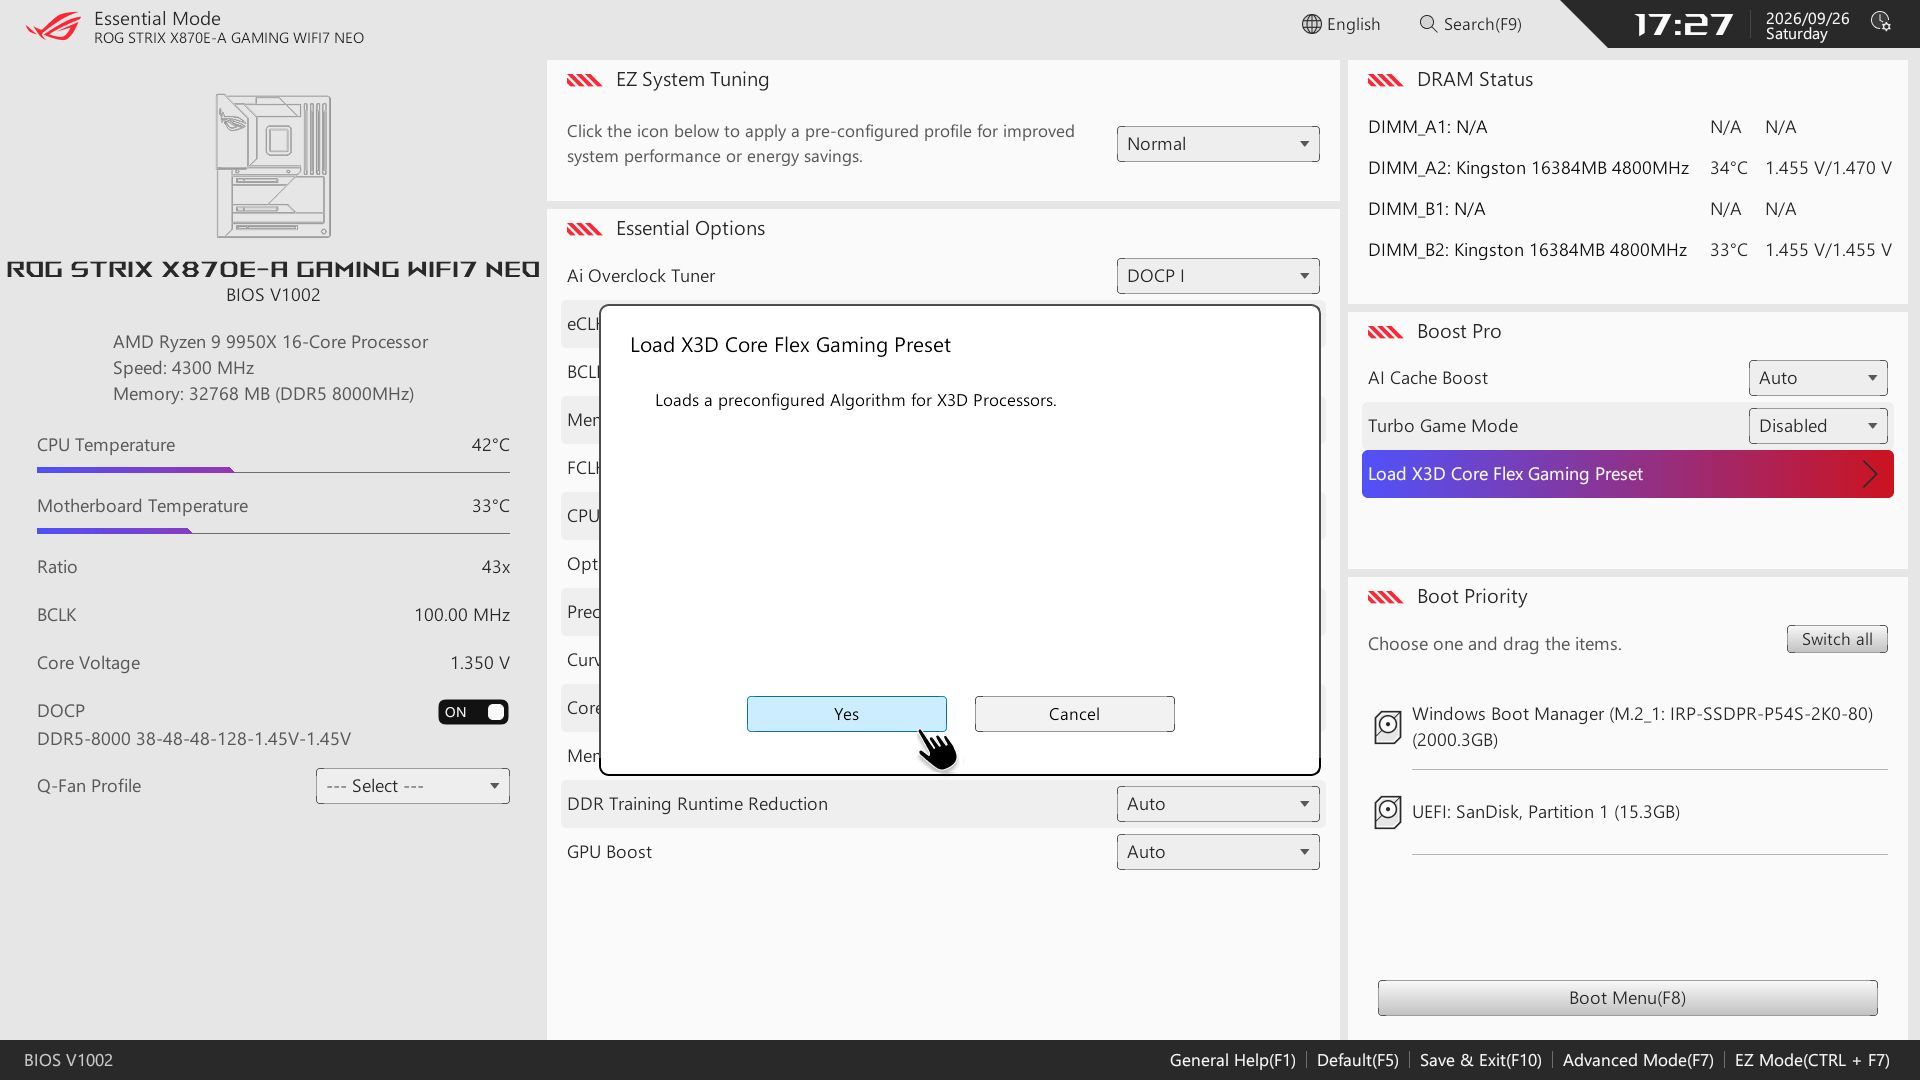Viewport: 1920px width, 1080px height.
Task: Click Boost Pro stripe icon
Action: point(1385,332)
